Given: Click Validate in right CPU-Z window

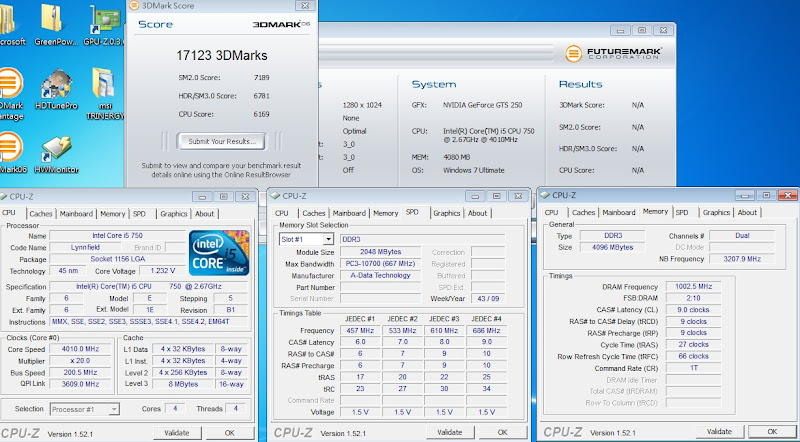Looking at the screenshot, I should pos(720,431).
